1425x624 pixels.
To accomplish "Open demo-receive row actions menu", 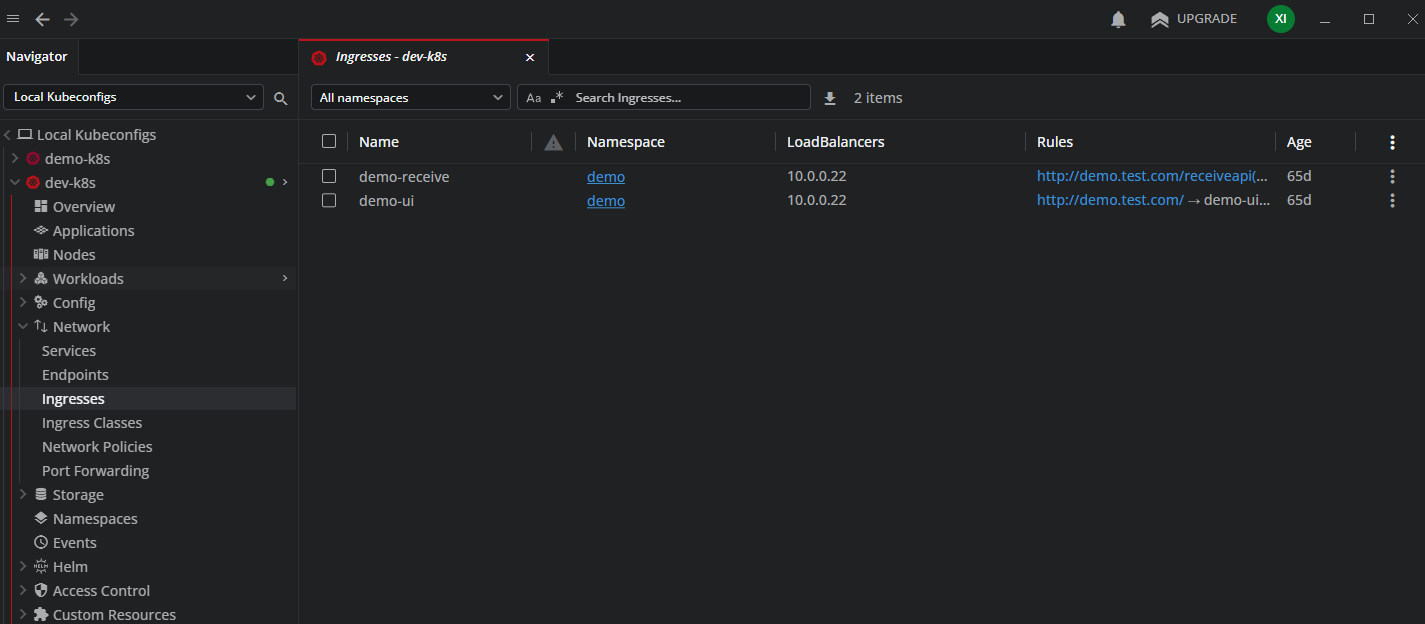I will [1392, 177].
